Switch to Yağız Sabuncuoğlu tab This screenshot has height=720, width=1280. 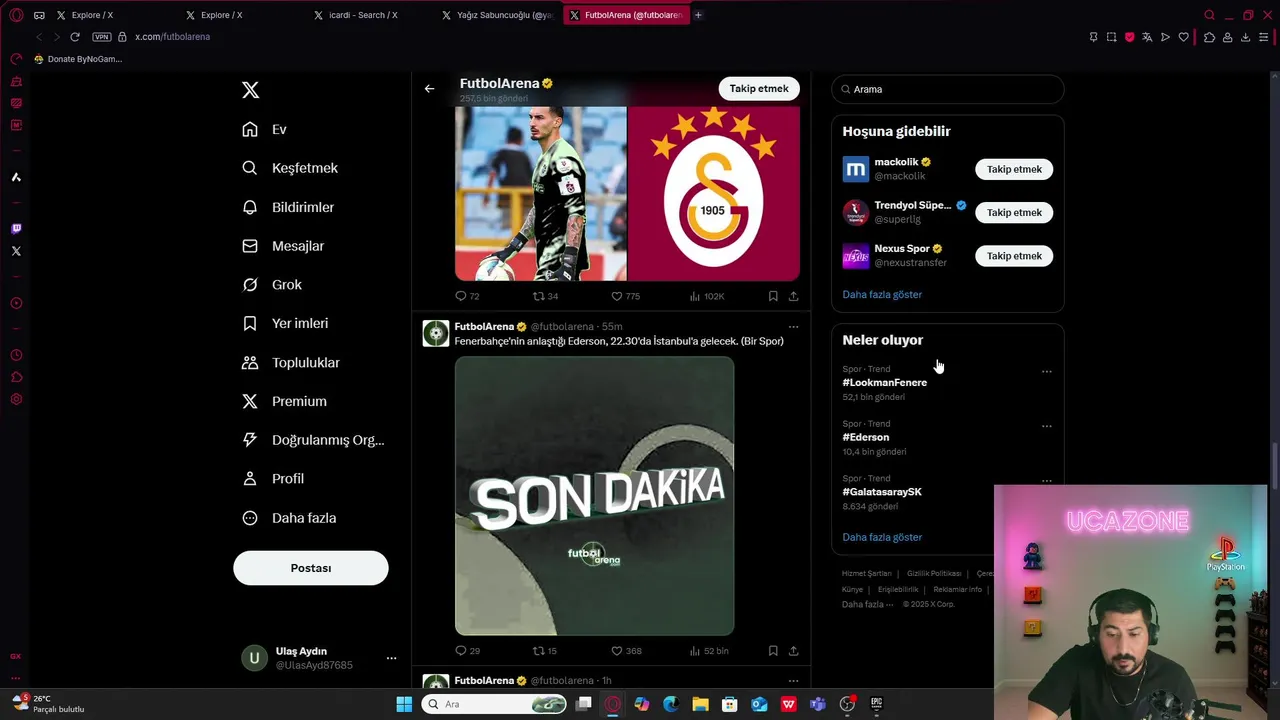(x=496, y=15)
